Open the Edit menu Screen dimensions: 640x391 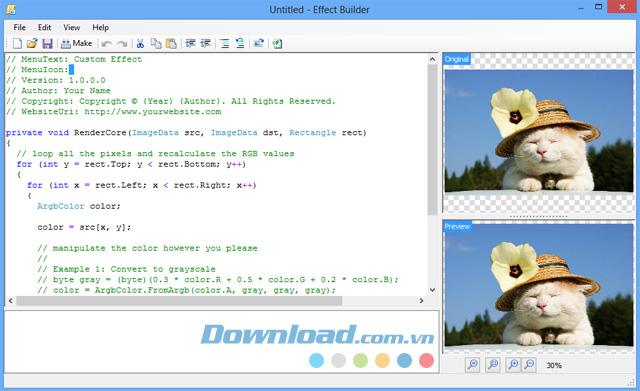pos(44,27)
